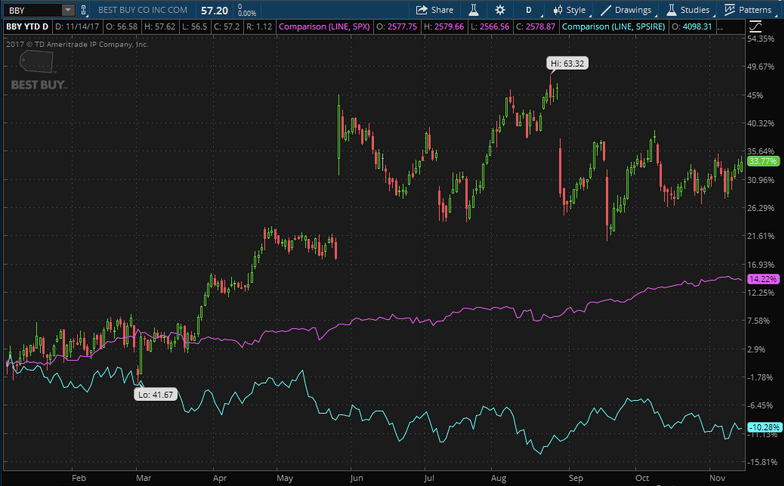Image resolution: width=784 pixels, height=486 pixels.
Task: Click the Share button
Action: (434, 10)
